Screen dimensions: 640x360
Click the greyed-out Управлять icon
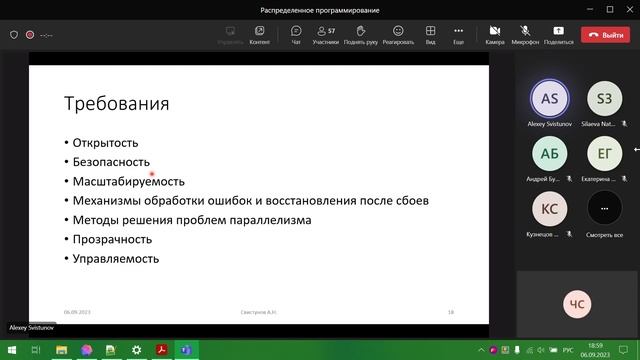pos(230,35)
